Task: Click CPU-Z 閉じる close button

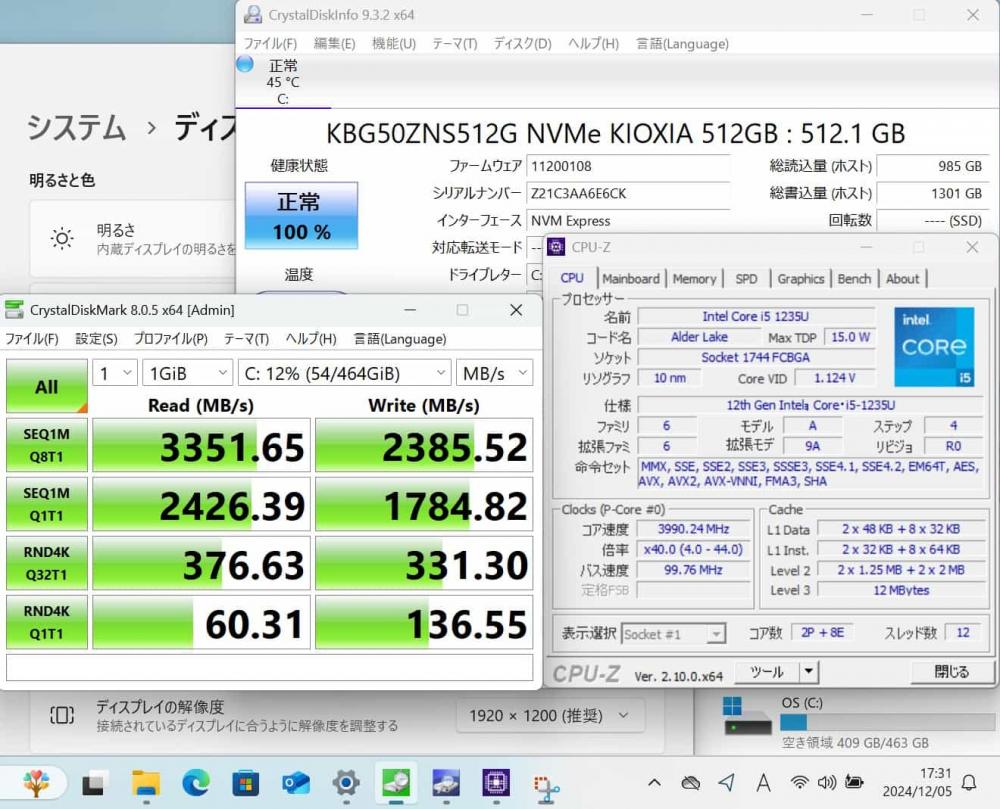Action: tap(951, 671)
